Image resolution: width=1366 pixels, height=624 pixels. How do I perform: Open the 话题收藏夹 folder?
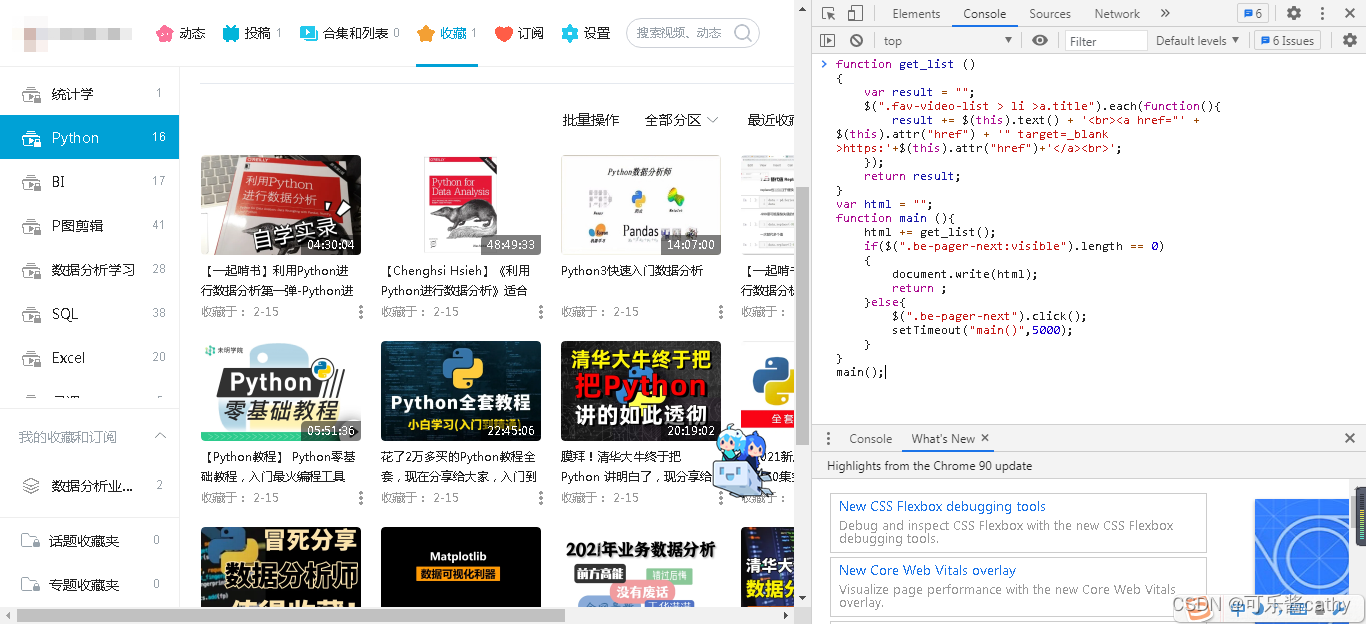pyautogui.click(x=90, y=540)
